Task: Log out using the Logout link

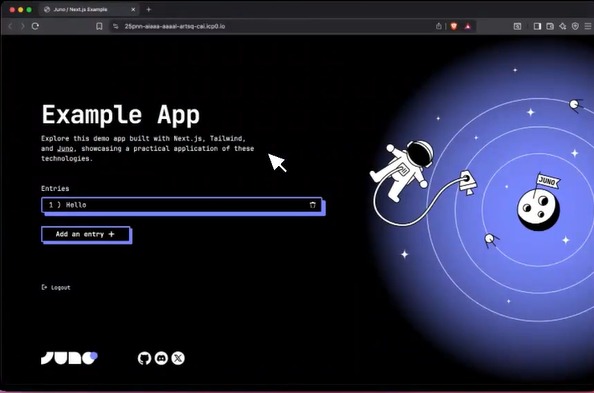Action: pyautogui.click(x=56, y=287)
